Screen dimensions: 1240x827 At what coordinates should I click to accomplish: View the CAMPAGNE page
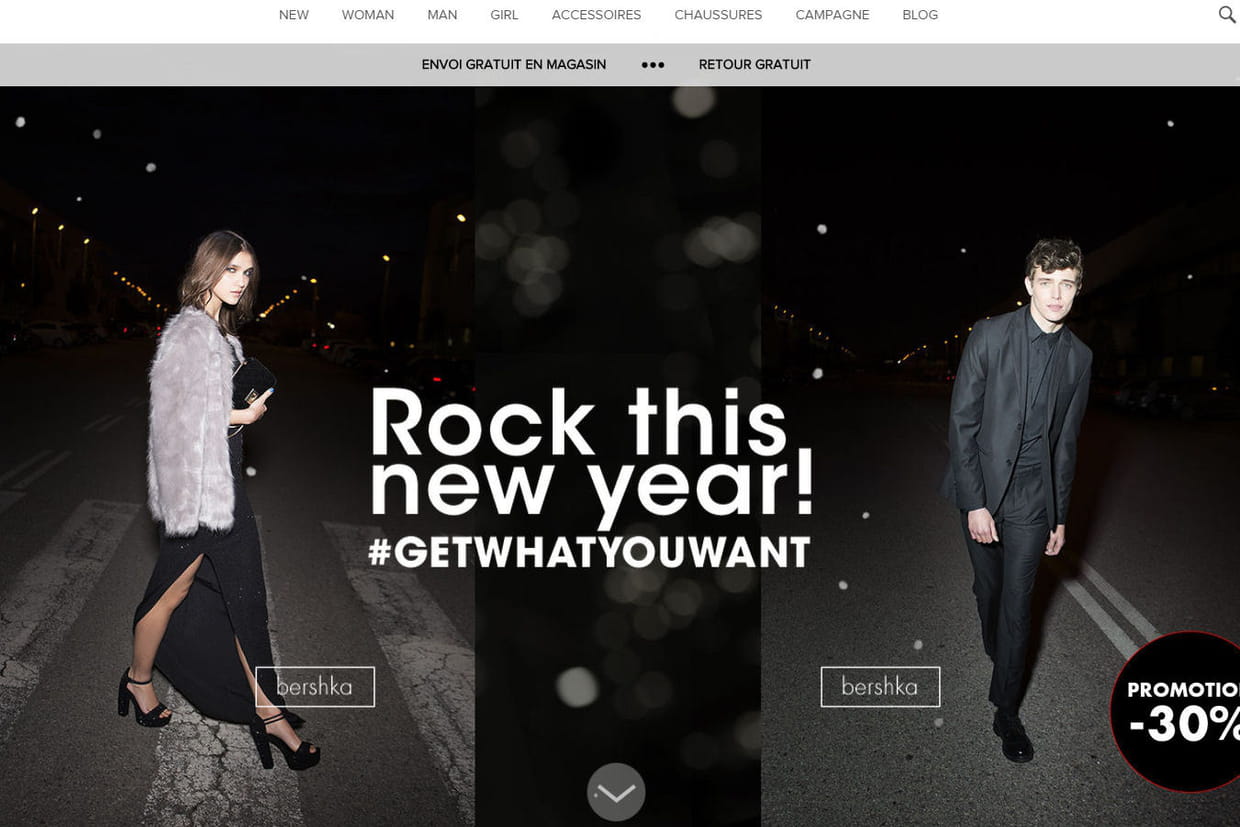click(832, 15)
